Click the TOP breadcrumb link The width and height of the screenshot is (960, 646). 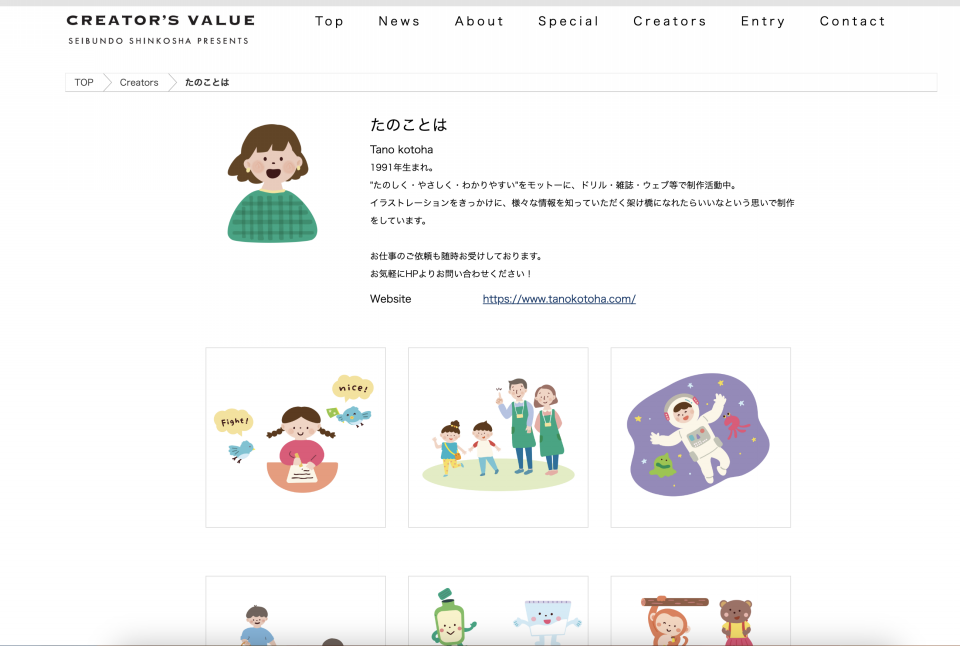pyautogui.click(x=84, y=82)
